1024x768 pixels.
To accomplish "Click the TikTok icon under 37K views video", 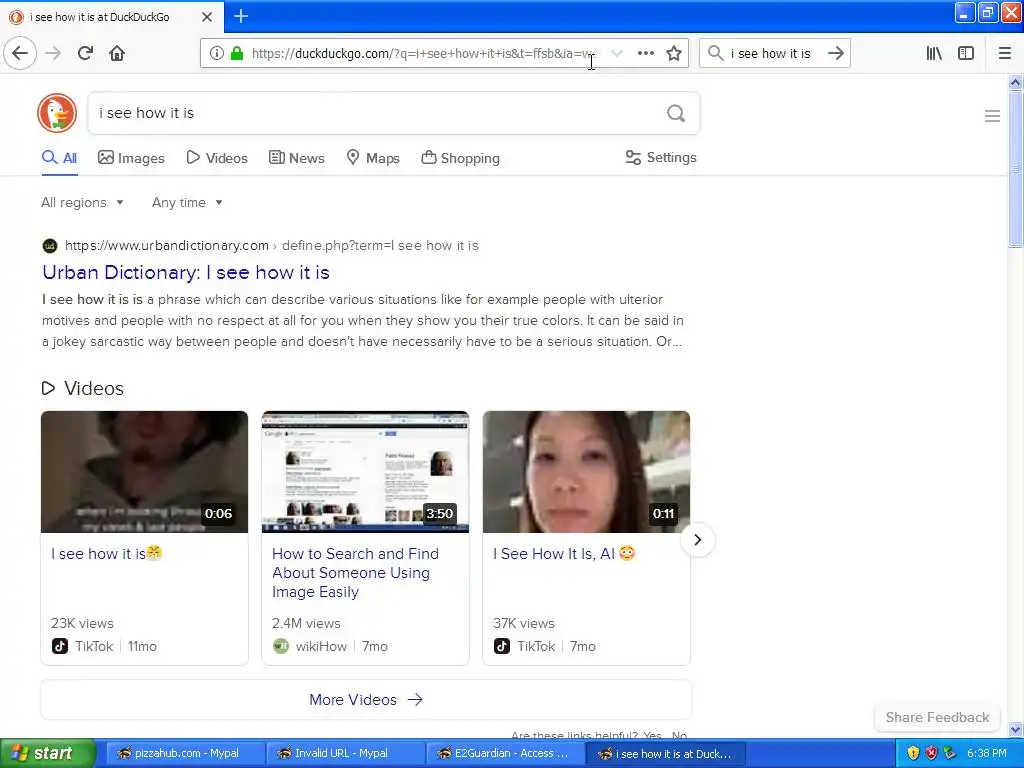I will point(502,647).
